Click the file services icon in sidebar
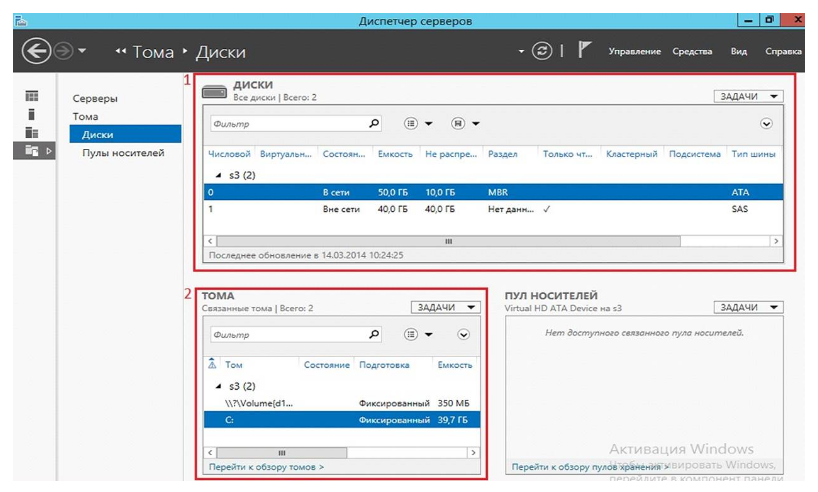The width and height of the screenshot is (818, 492). click(32, 151)
